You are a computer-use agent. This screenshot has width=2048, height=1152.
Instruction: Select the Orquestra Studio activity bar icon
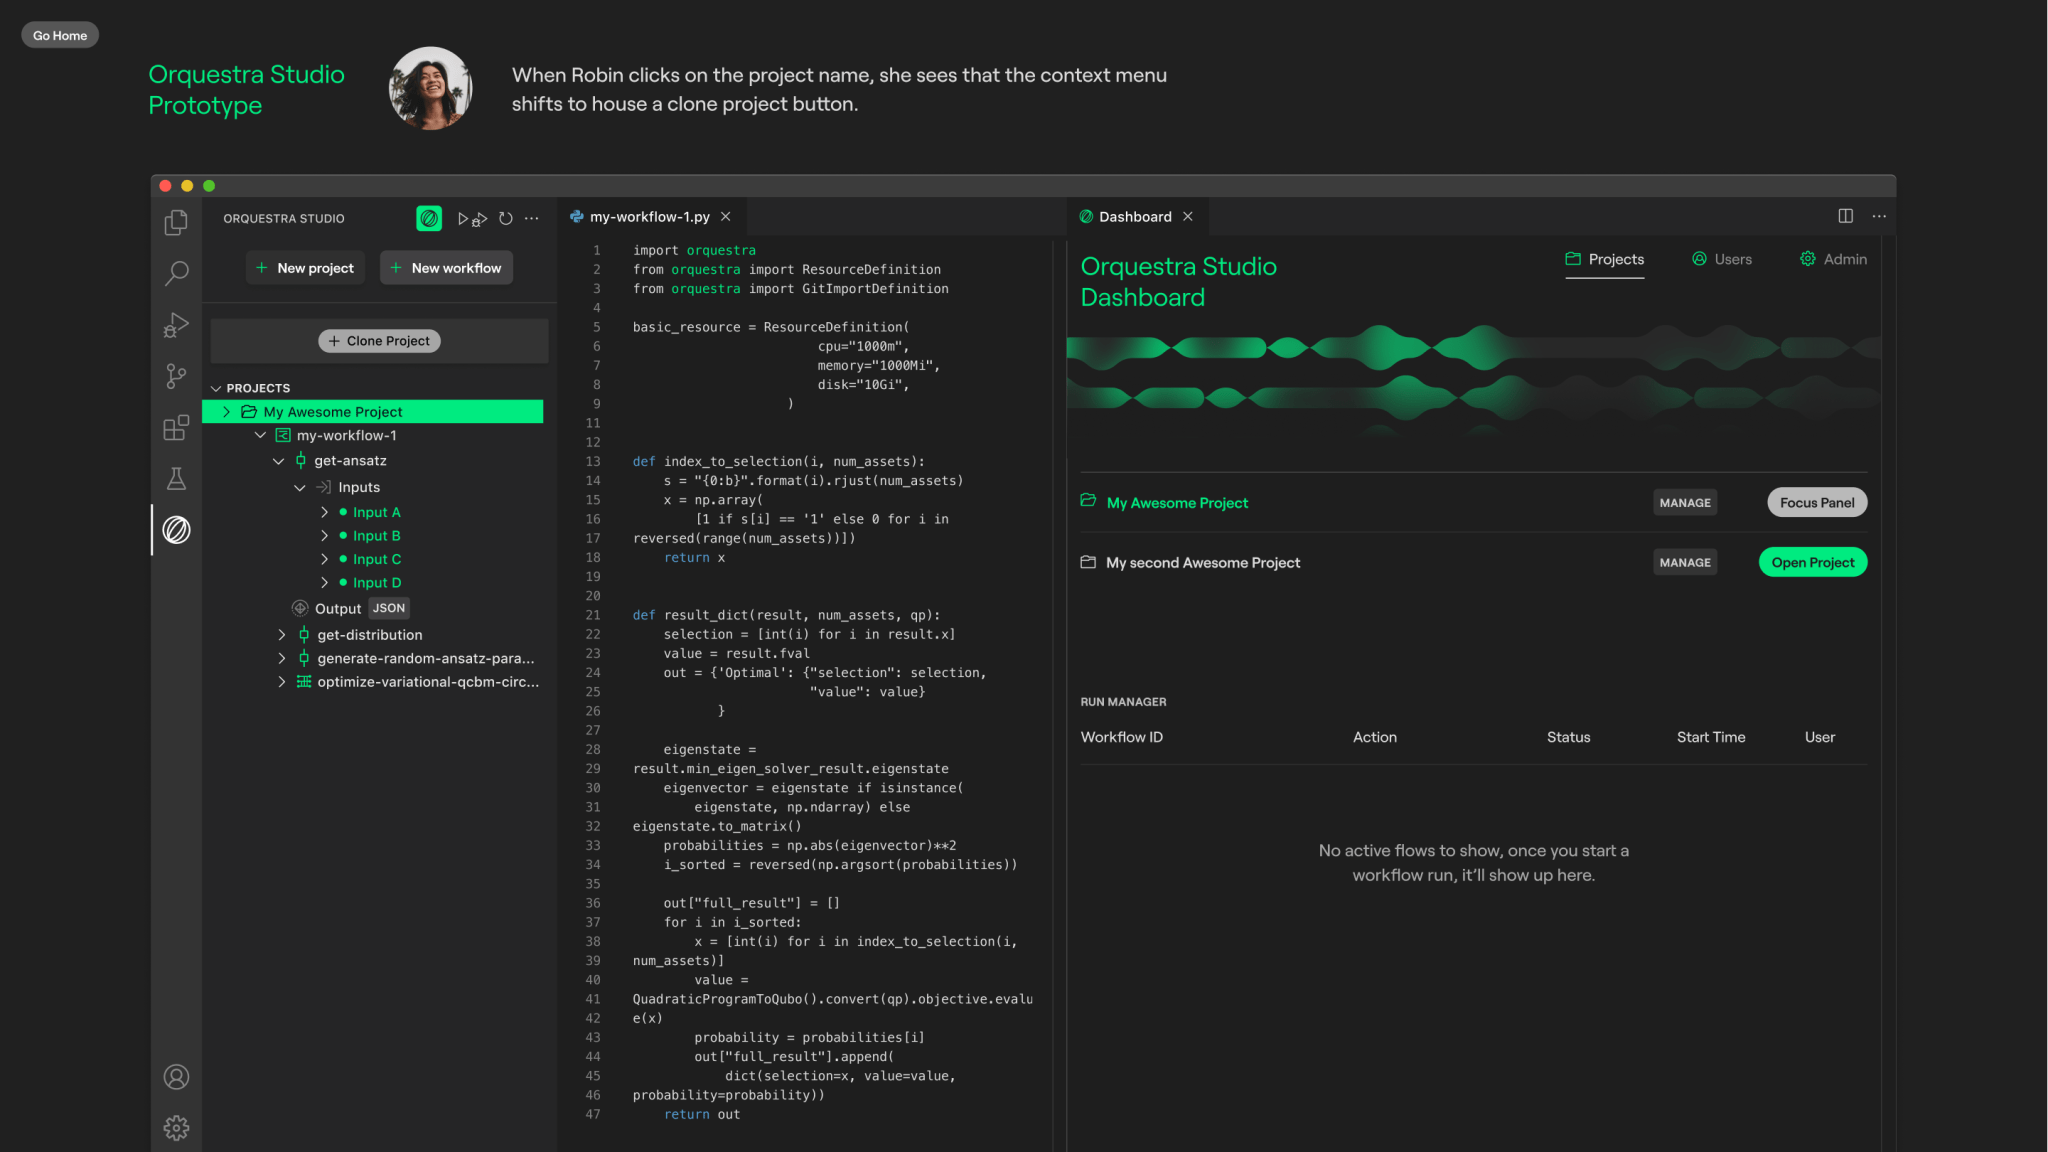(x=176, y=529)
